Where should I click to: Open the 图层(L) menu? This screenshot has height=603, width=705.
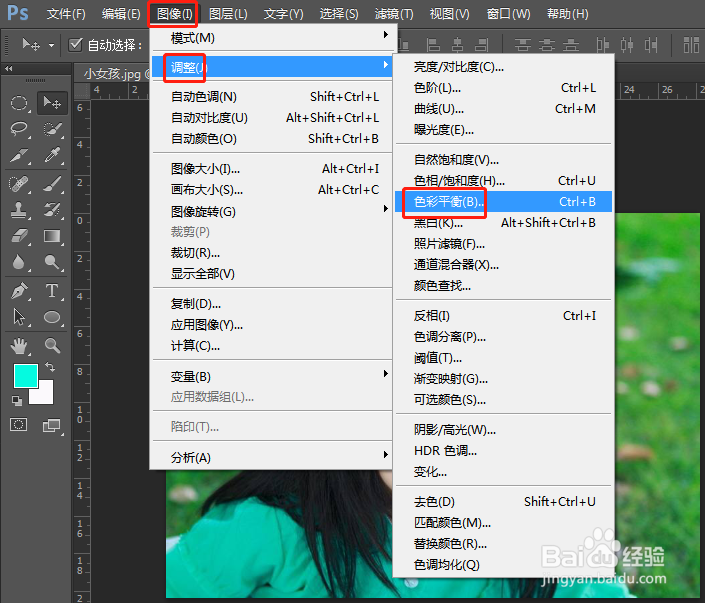point(228,14)
